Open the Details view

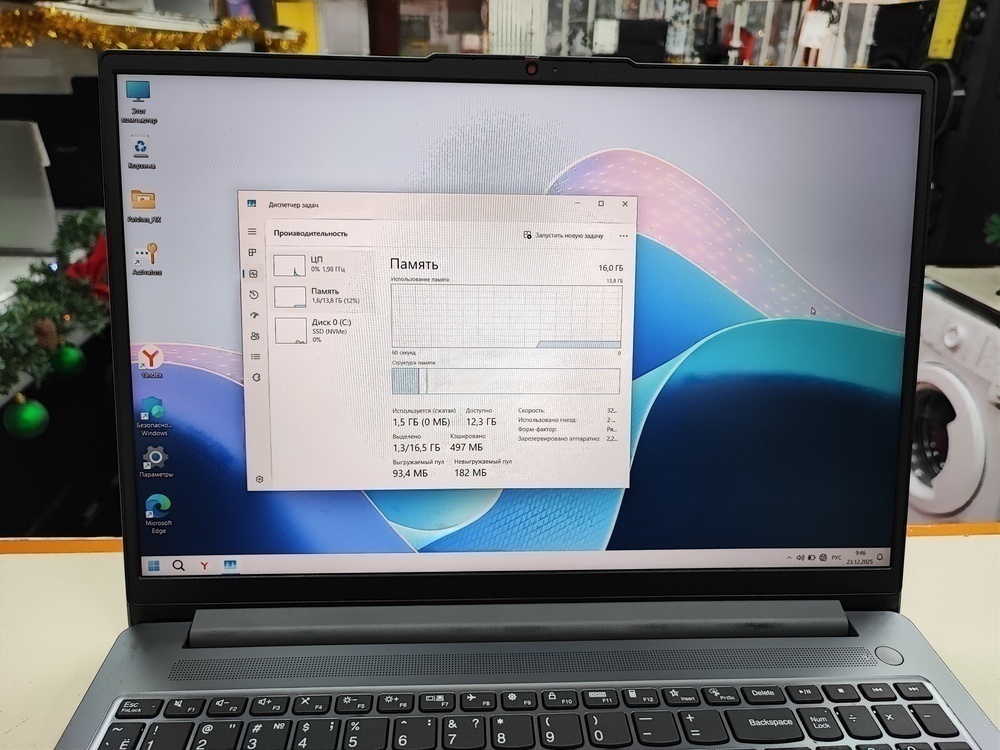252,356
